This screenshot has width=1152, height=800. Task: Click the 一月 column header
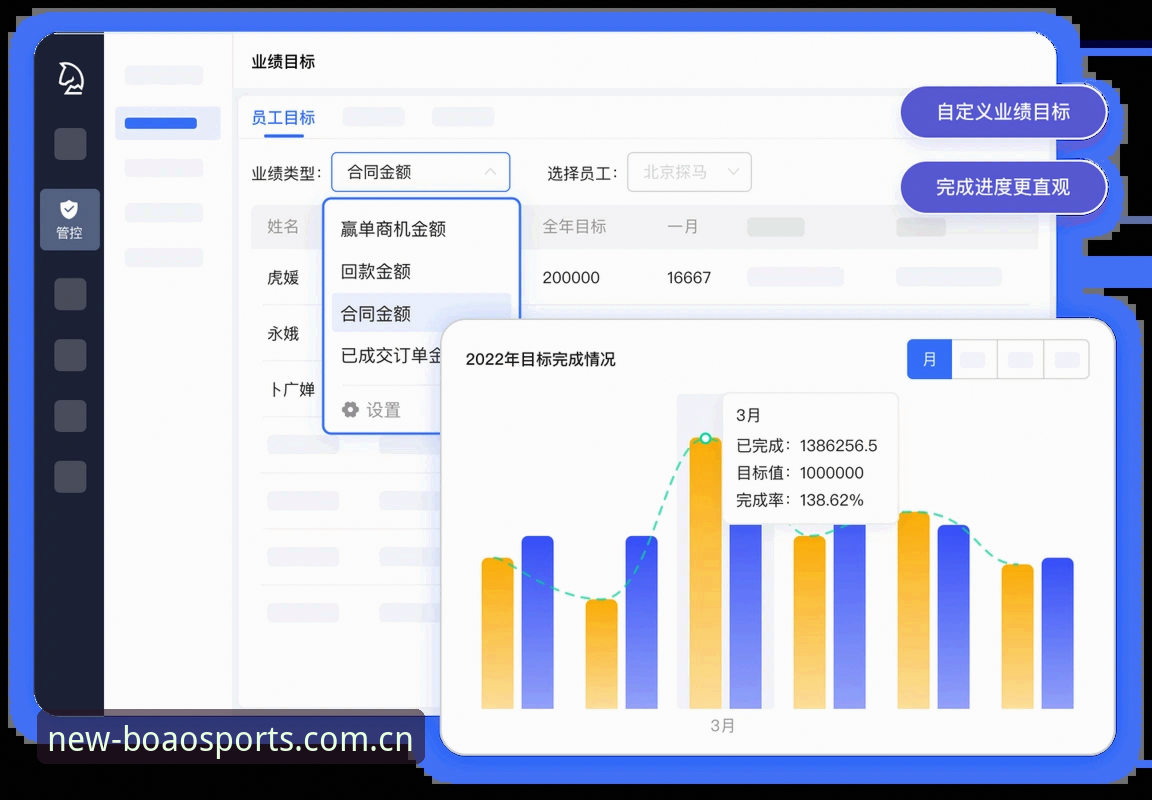[x=683, y=226]
